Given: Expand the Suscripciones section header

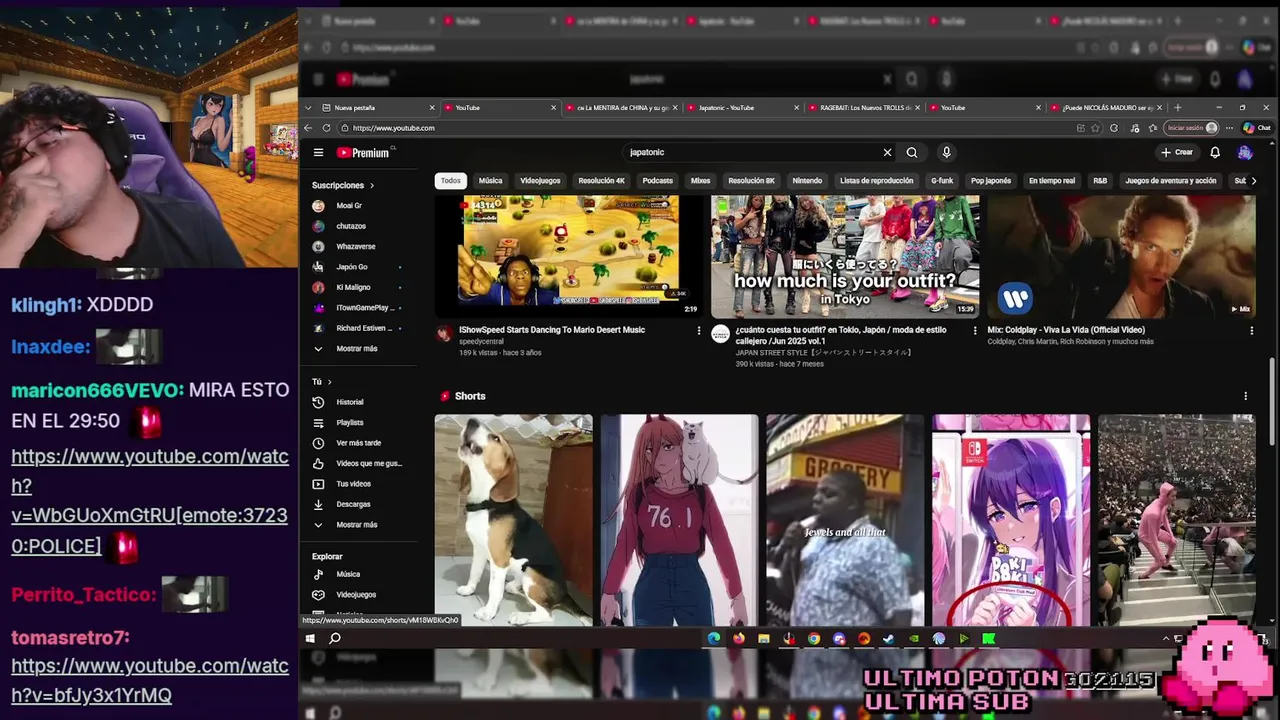Looking at the screenshot, I should point(343,186).
